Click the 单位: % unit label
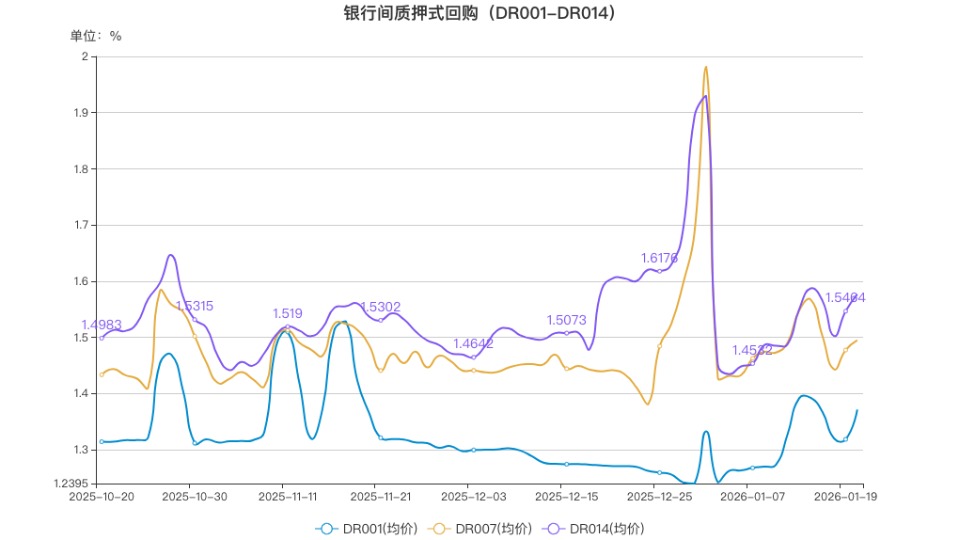 point(95,36)
